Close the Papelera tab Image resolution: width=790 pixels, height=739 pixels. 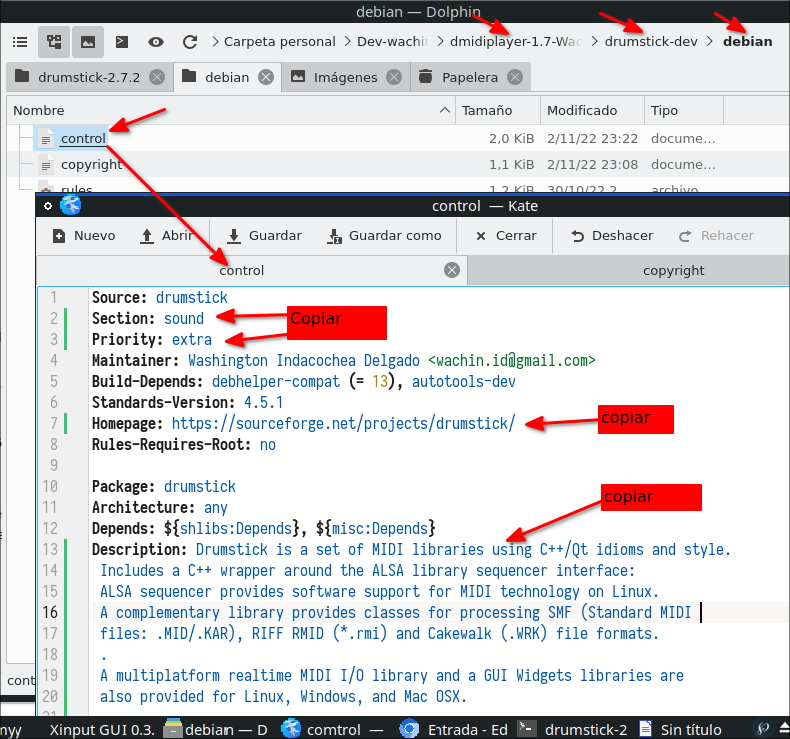pos(514,77)
